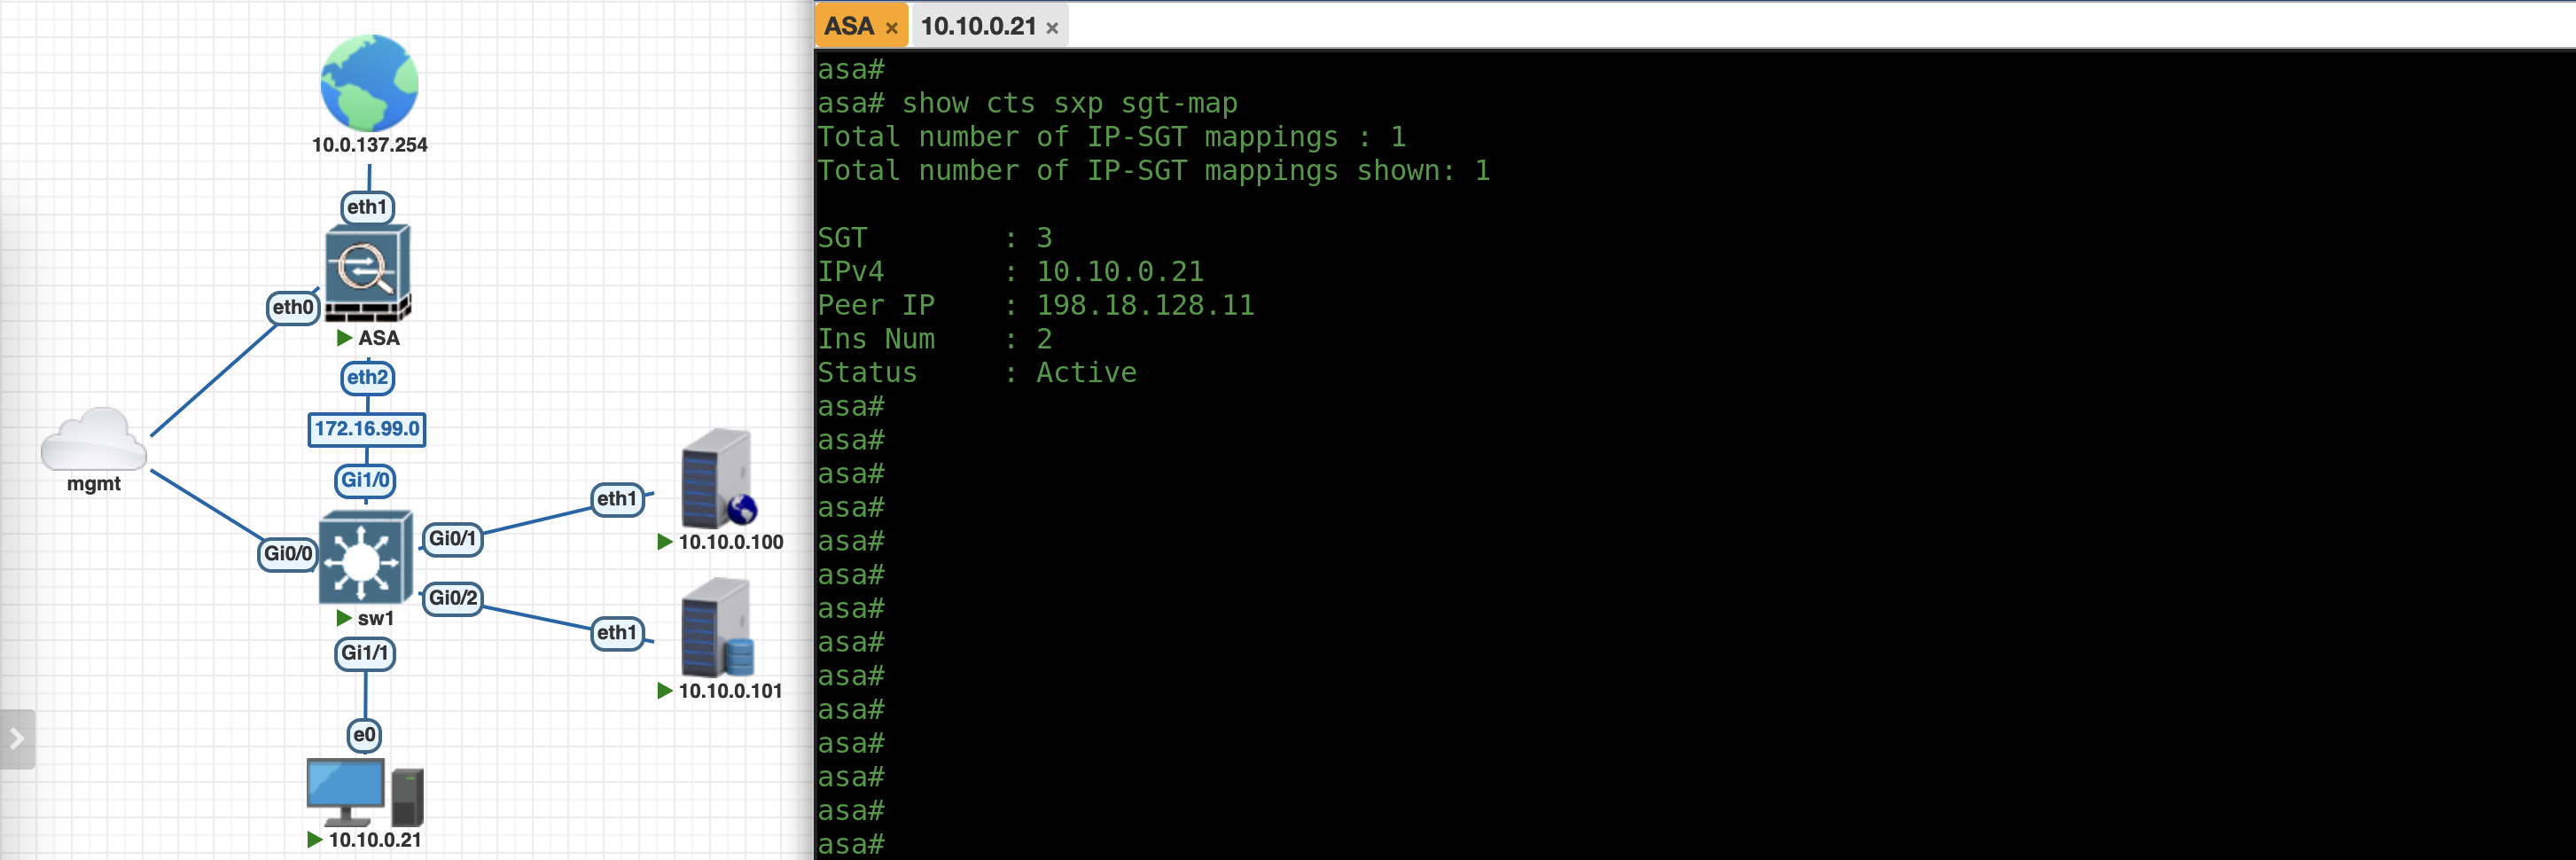Screen dimensions: 2576x860
Task: Click the 172.16.99.0 network label
Action: point(367,429)
